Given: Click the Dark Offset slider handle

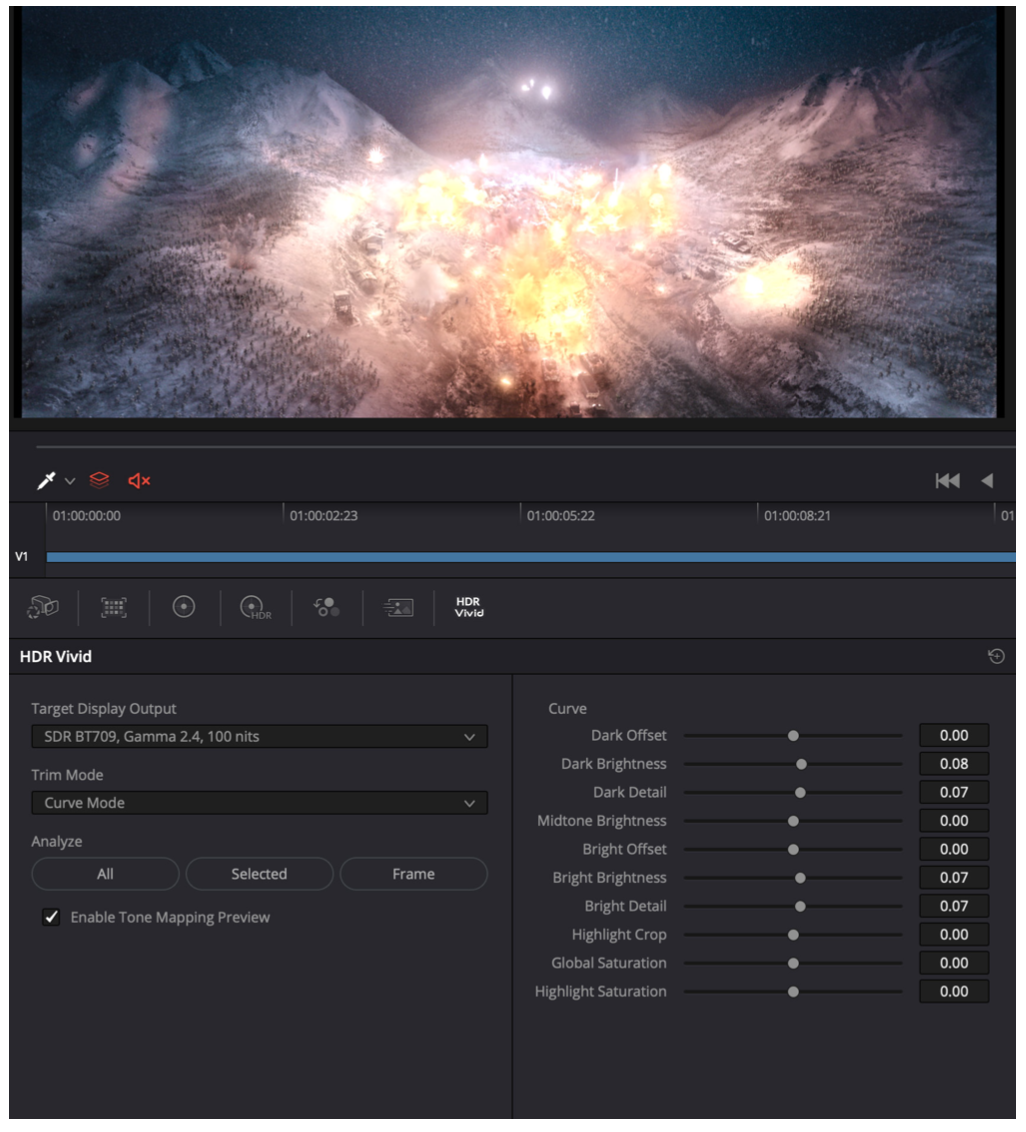Looking at the screenshot, I should pos(794,736).
